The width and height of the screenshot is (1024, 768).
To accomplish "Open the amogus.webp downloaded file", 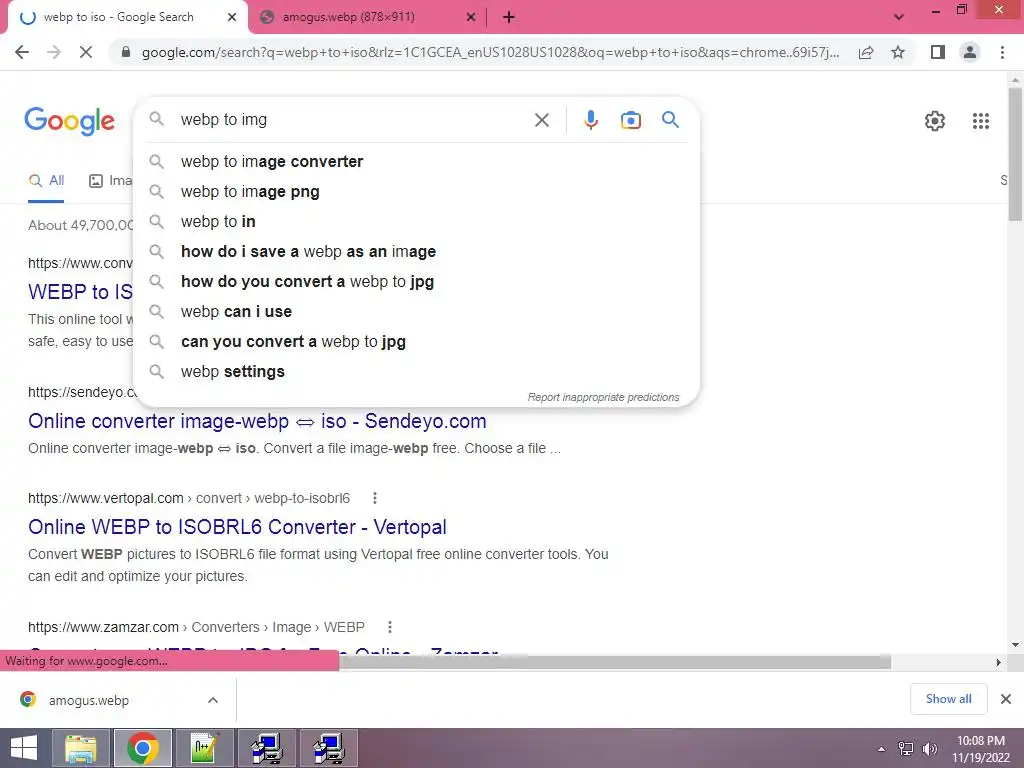I will coord(89,700).
